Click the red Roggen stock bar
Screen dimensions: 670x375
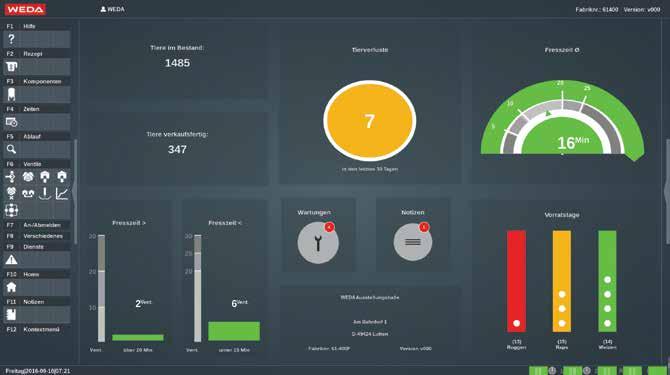click(x=516, y=281)
